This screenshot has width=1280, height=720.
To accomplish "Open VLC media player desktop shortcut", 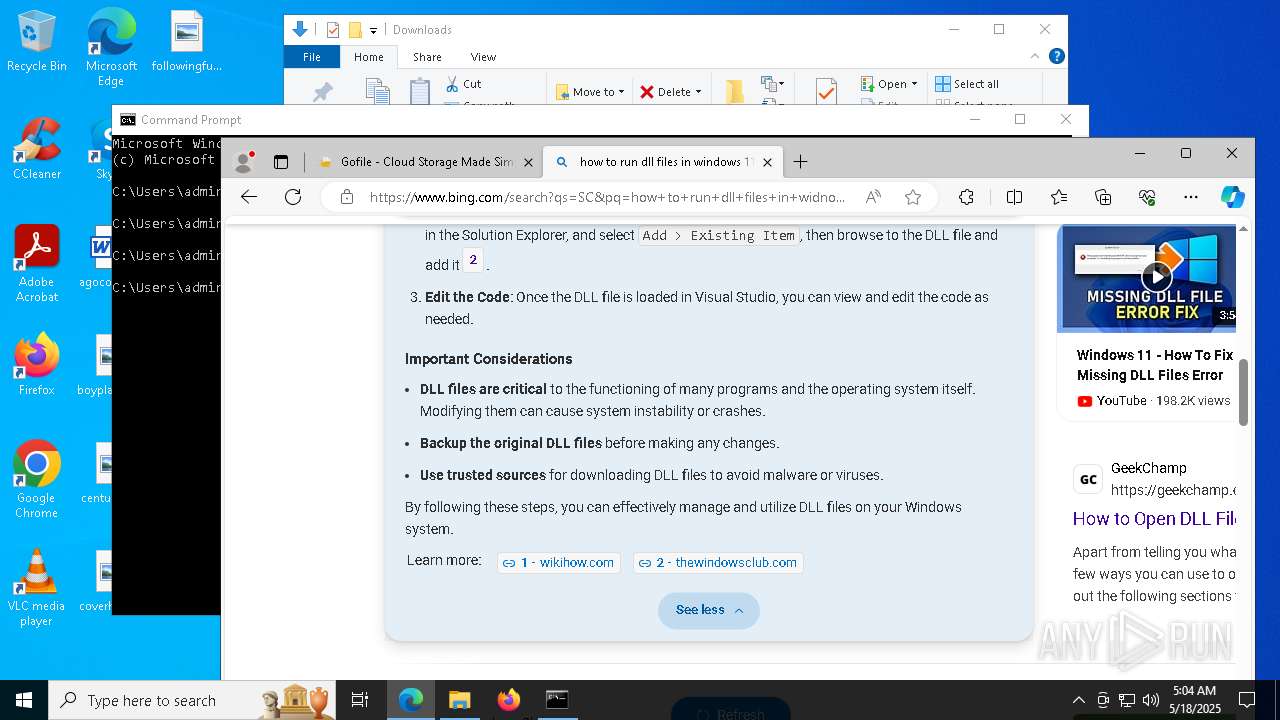I will (x=37, y=588).
